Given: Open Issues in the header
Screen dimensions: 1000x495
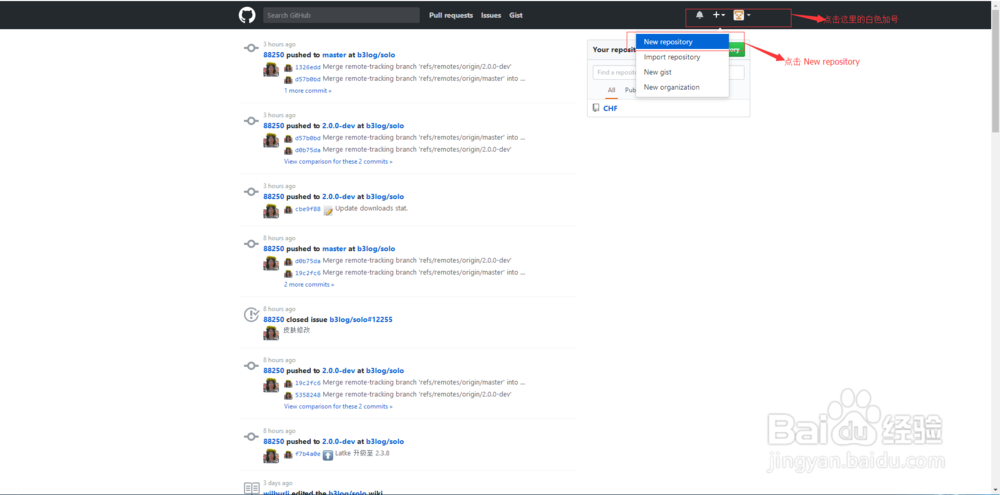Looking at the screenshot, I should coord(491,15).
